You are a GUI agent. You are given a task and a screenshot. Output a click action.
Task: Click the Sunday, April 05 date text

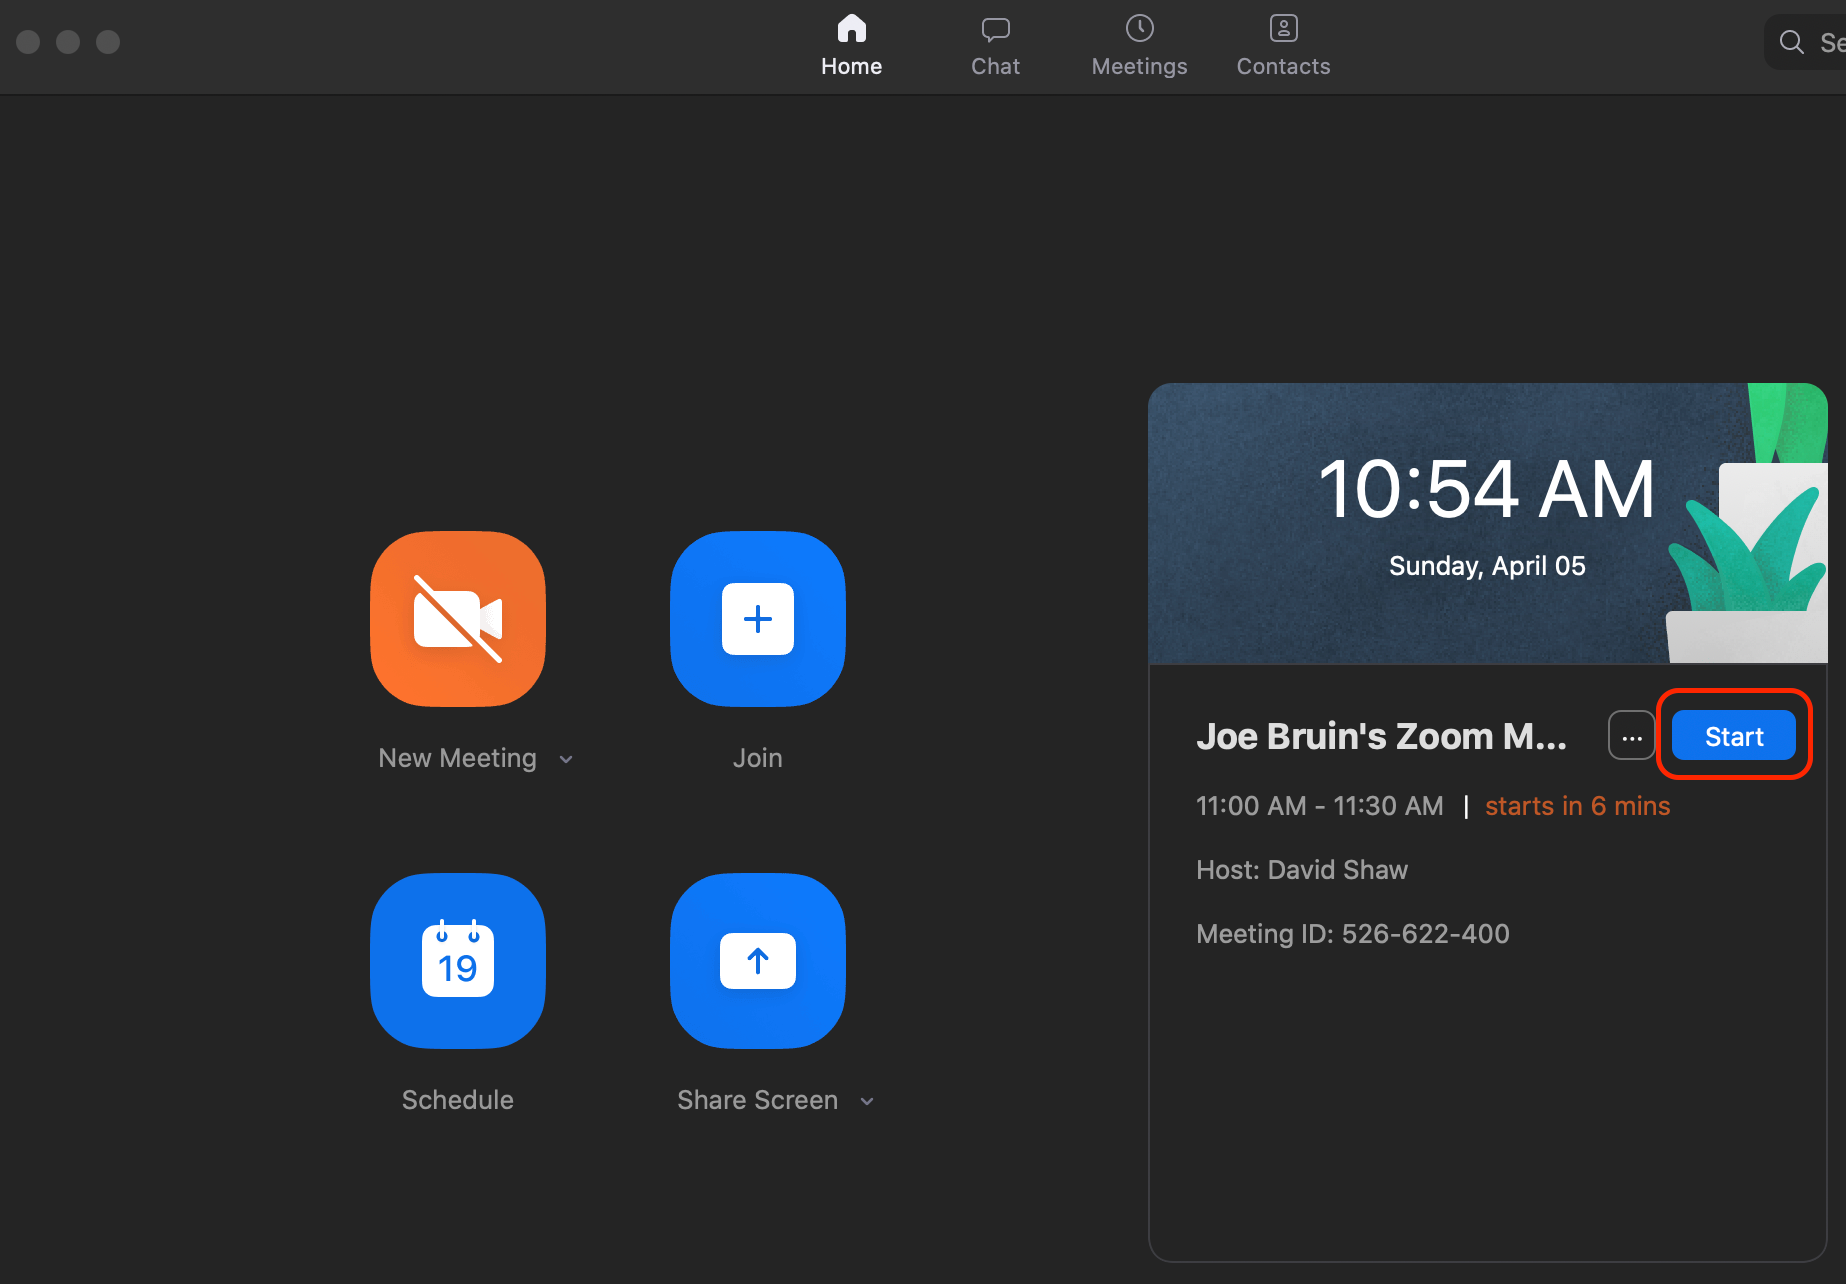tap(1487, 566)
